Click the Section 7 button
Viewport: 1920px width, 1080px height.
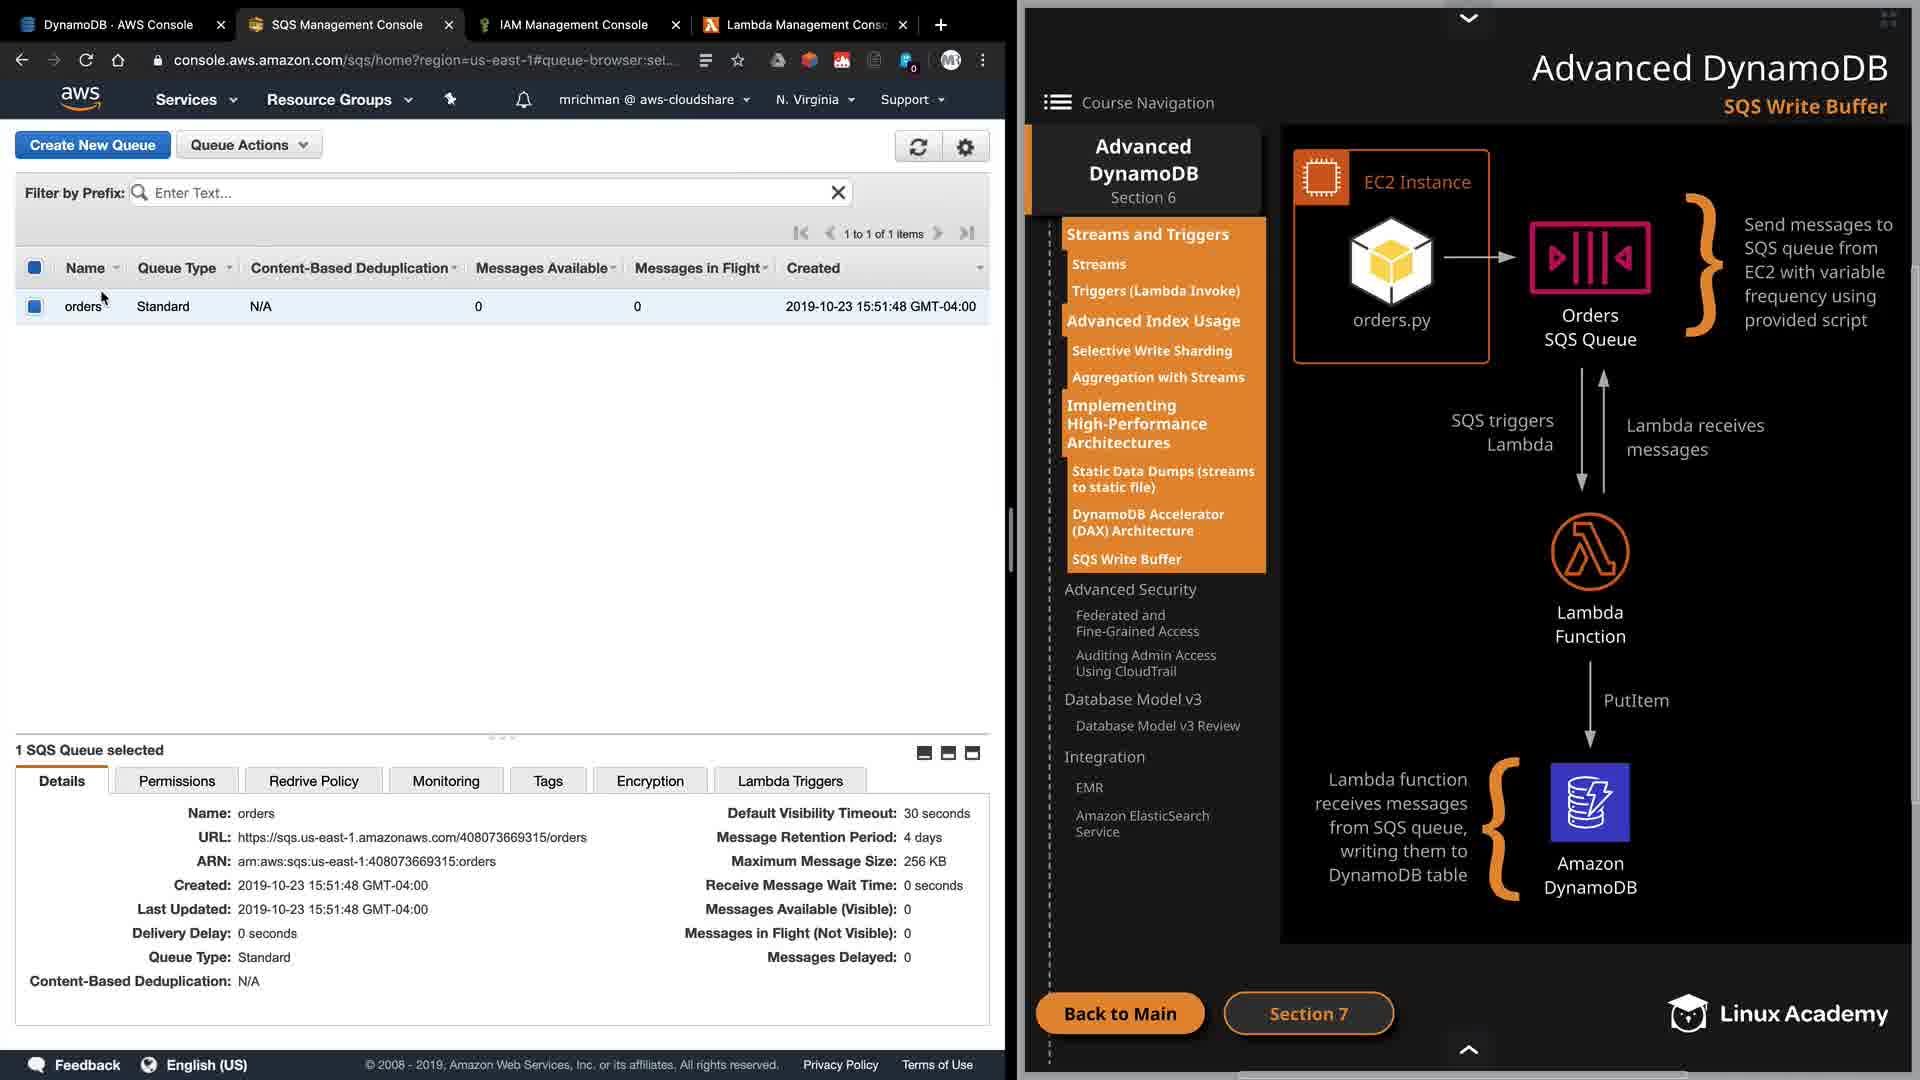1308,1014
